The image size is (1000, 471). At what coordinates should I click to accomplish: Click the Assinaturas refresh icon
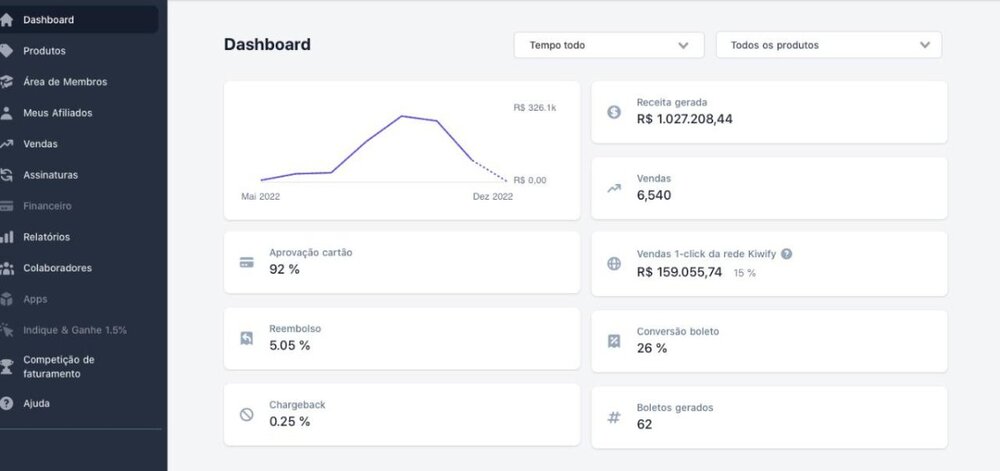pos(6,175)
